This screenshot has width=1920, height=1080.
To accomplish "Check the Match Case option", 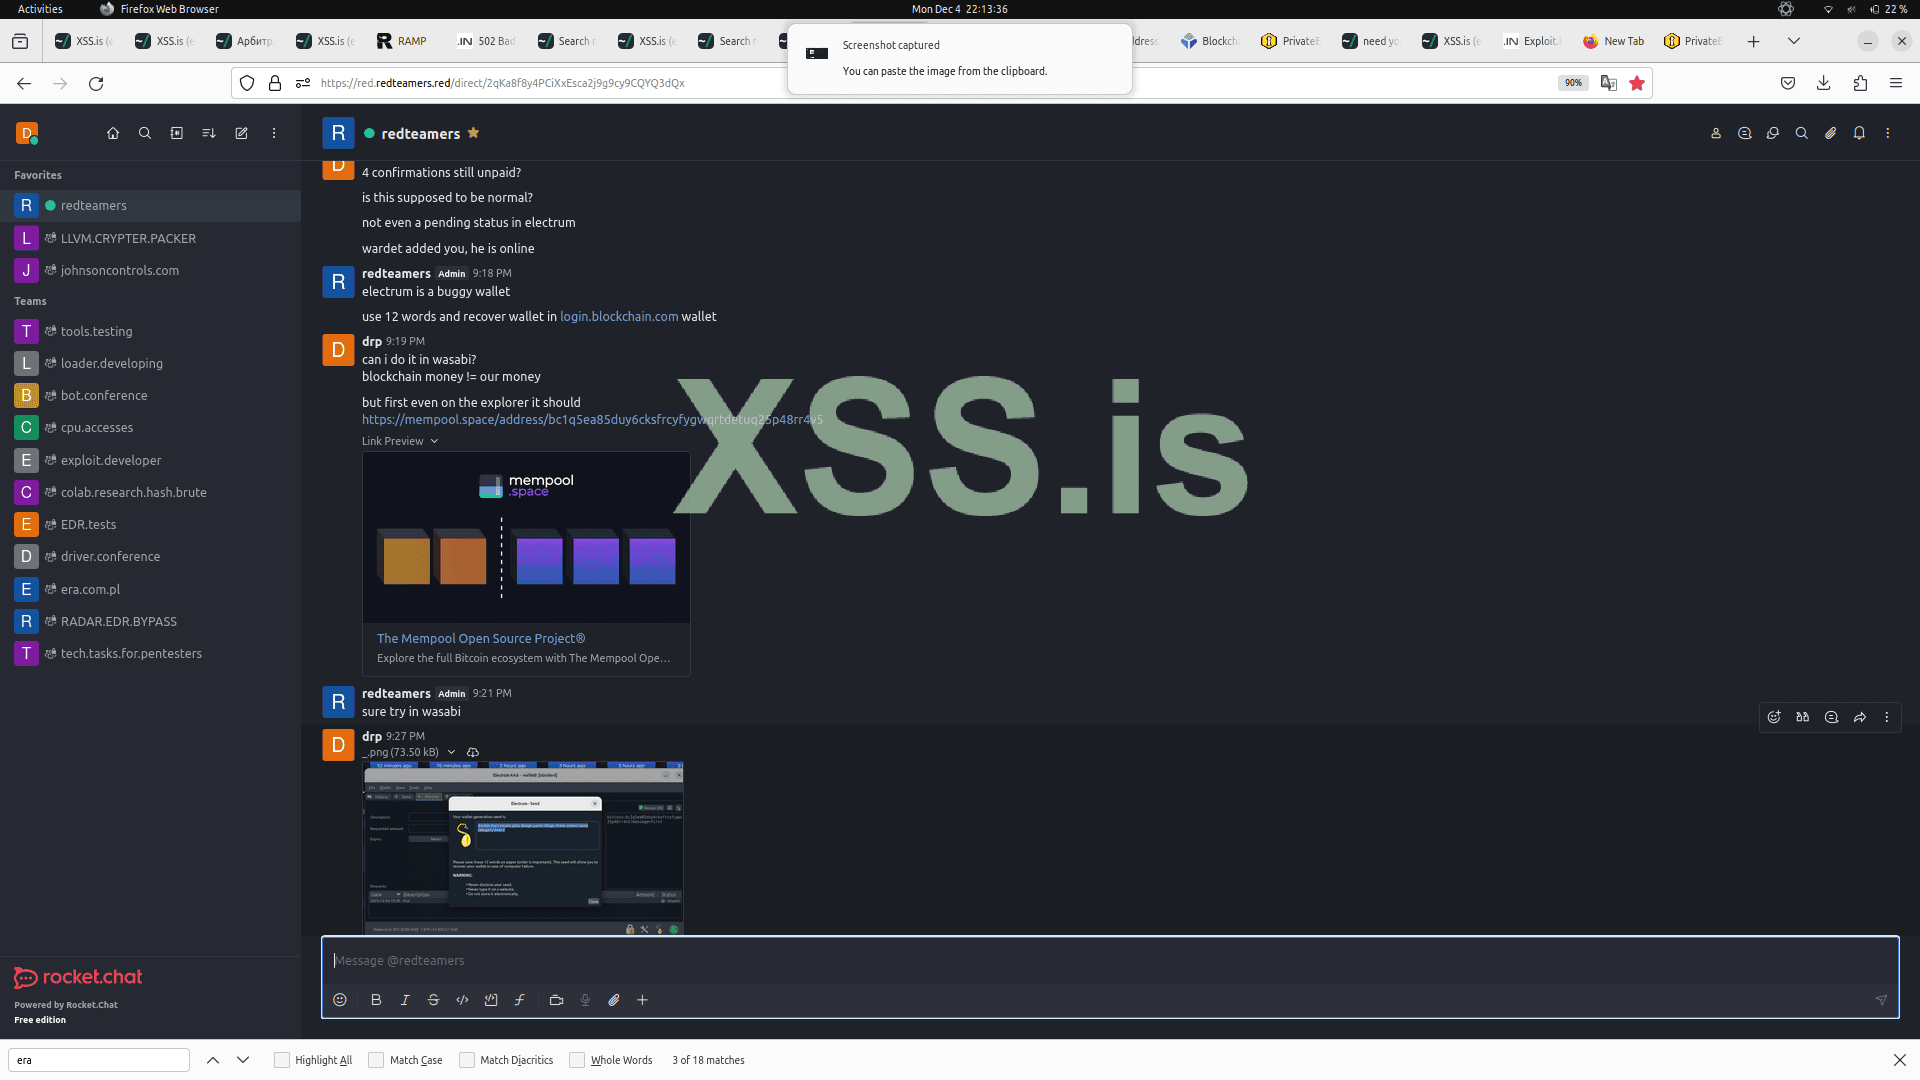I will coord(376,1060).
